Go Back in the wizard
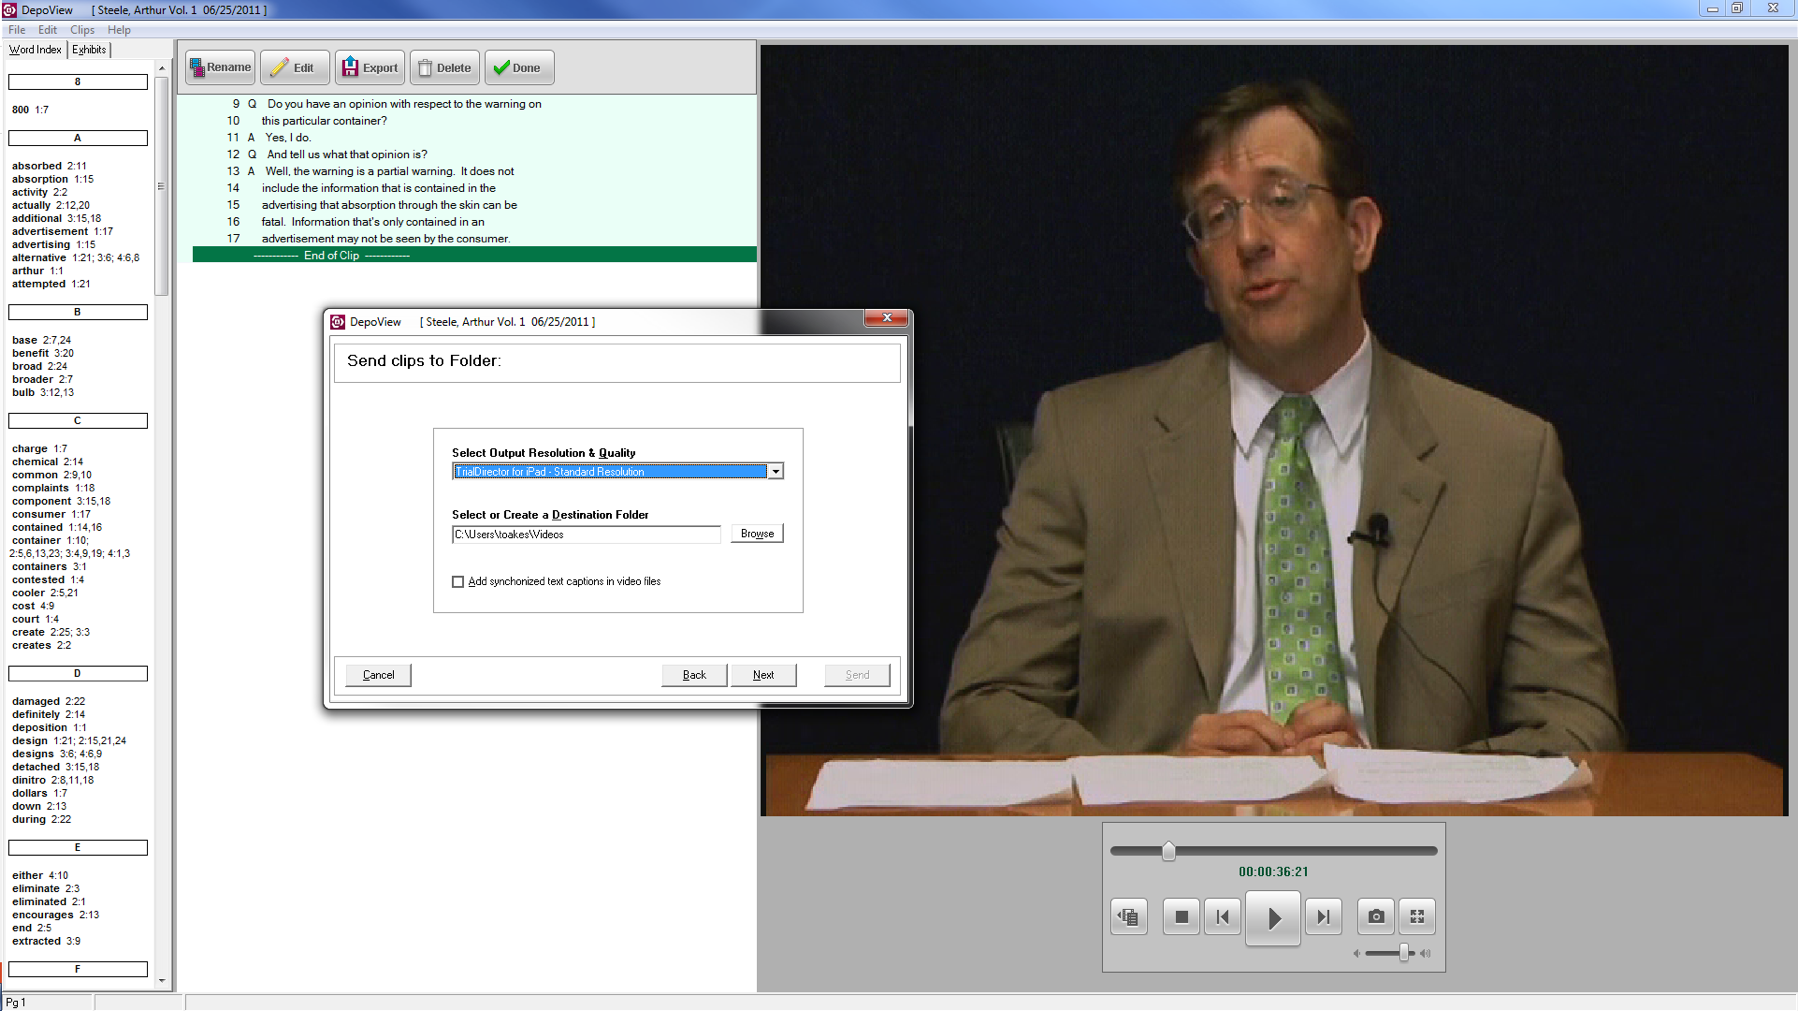Viewport: 1798px width, 1011px height. click(x=694, y=675)
